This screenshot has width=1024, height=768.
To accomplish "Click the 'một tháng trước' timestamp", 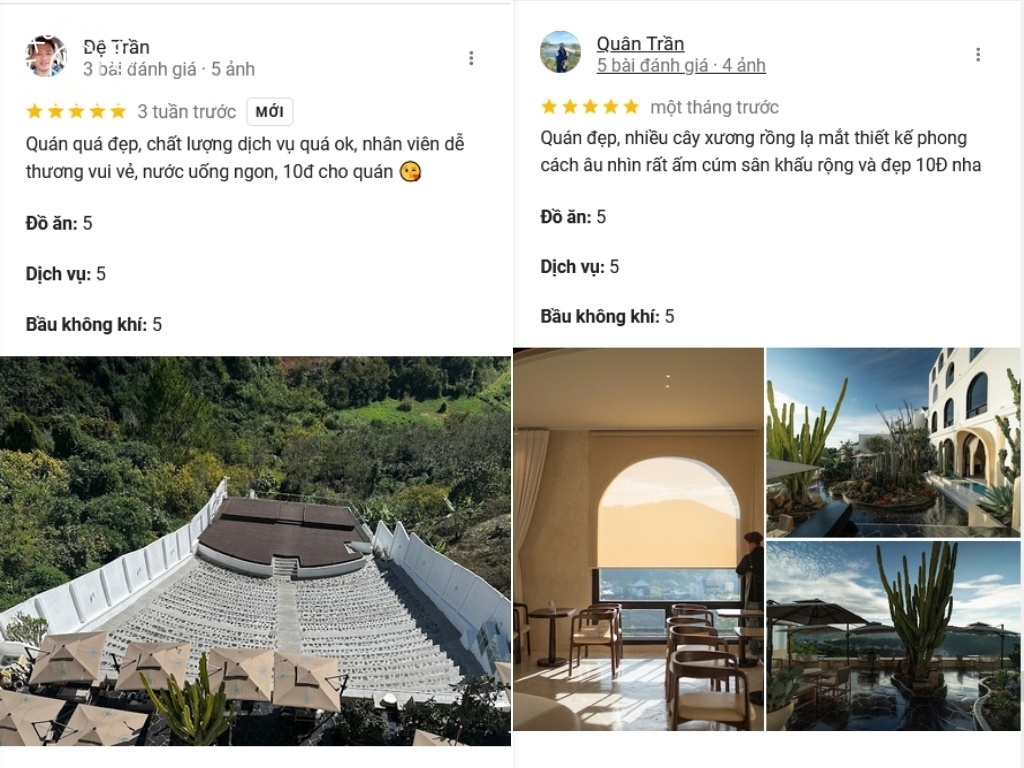I will tap(714, 107).
